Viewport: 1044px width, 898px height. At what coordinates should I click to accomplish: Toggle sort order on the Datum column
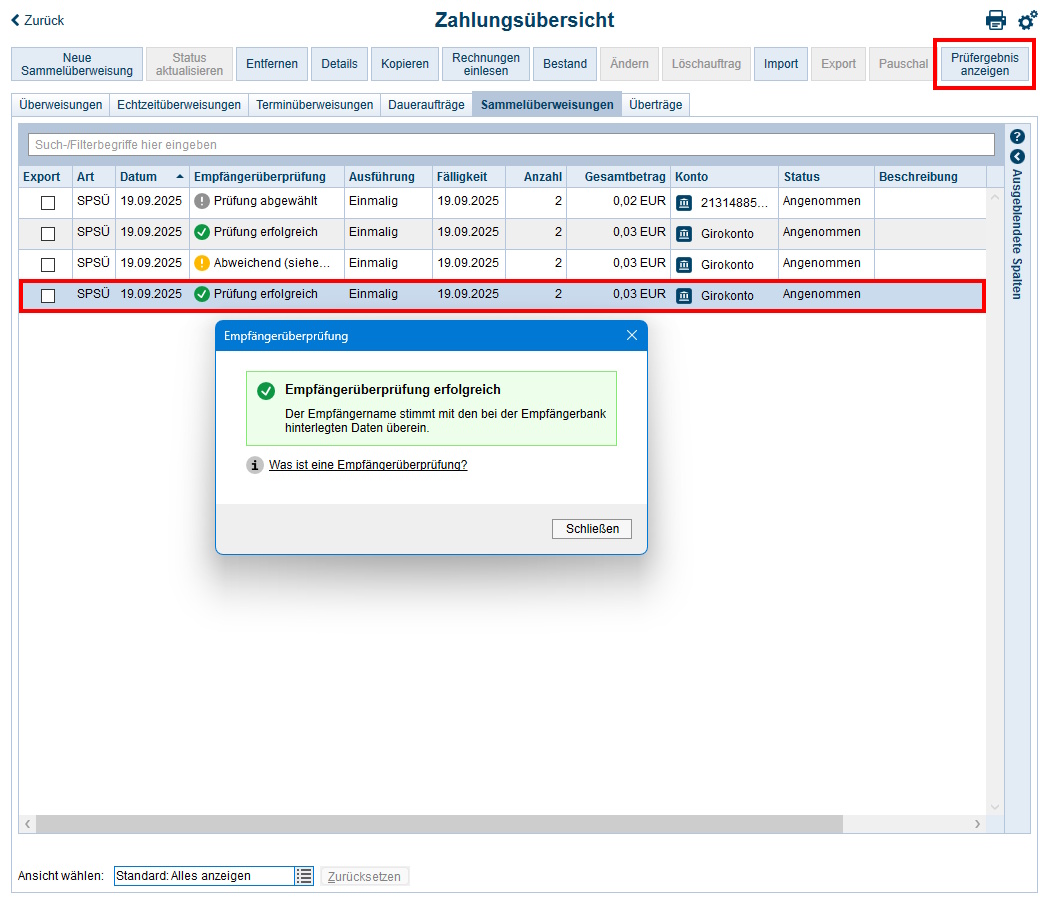pos(140,176)
